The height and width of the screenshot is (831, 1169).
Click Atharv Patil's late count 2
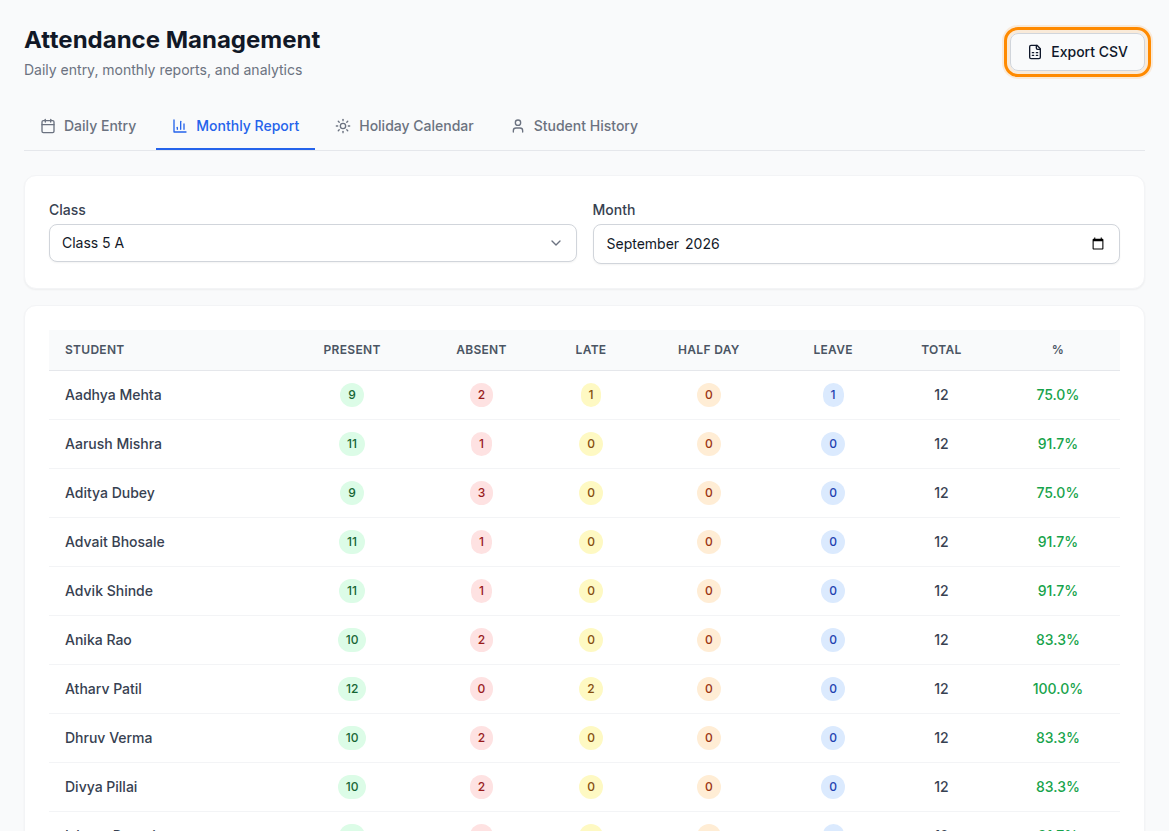(x=590, y=689)
